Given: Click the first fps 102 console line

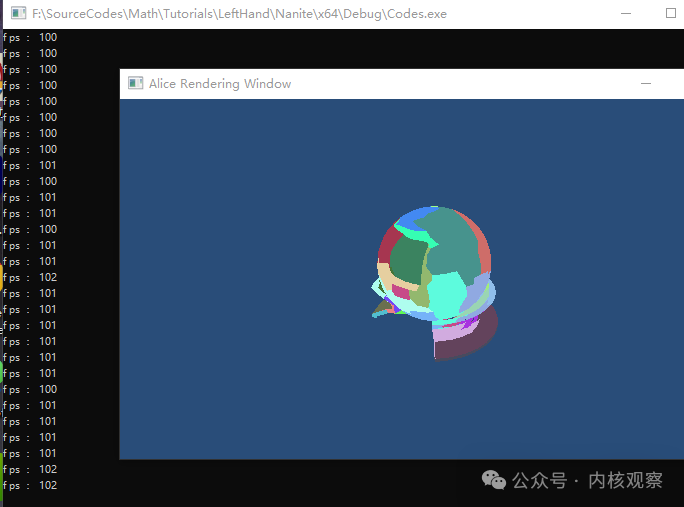Looking at the screenshot, I should tap(30, 277).
